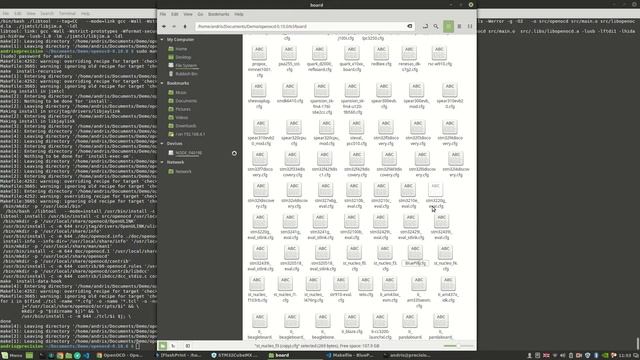
Task: Switch to the OpenOCD taskbar window
Action: 120,356
